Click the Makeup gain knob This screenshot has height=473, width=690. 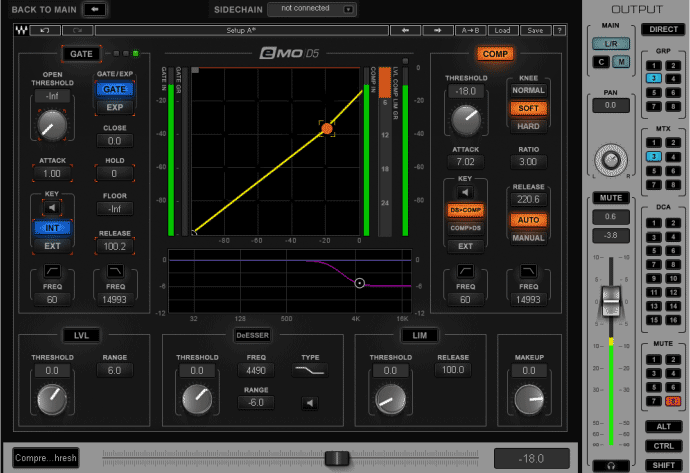(529, 400)
